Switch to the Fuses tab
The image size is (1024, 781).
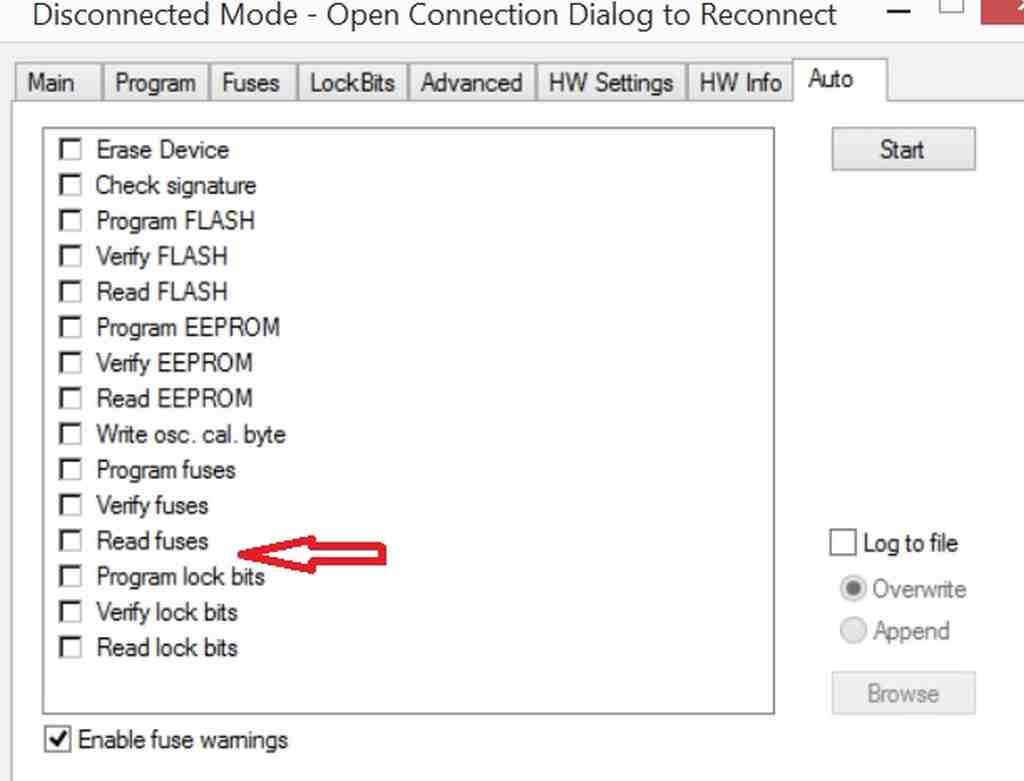(x=251, y=83)
